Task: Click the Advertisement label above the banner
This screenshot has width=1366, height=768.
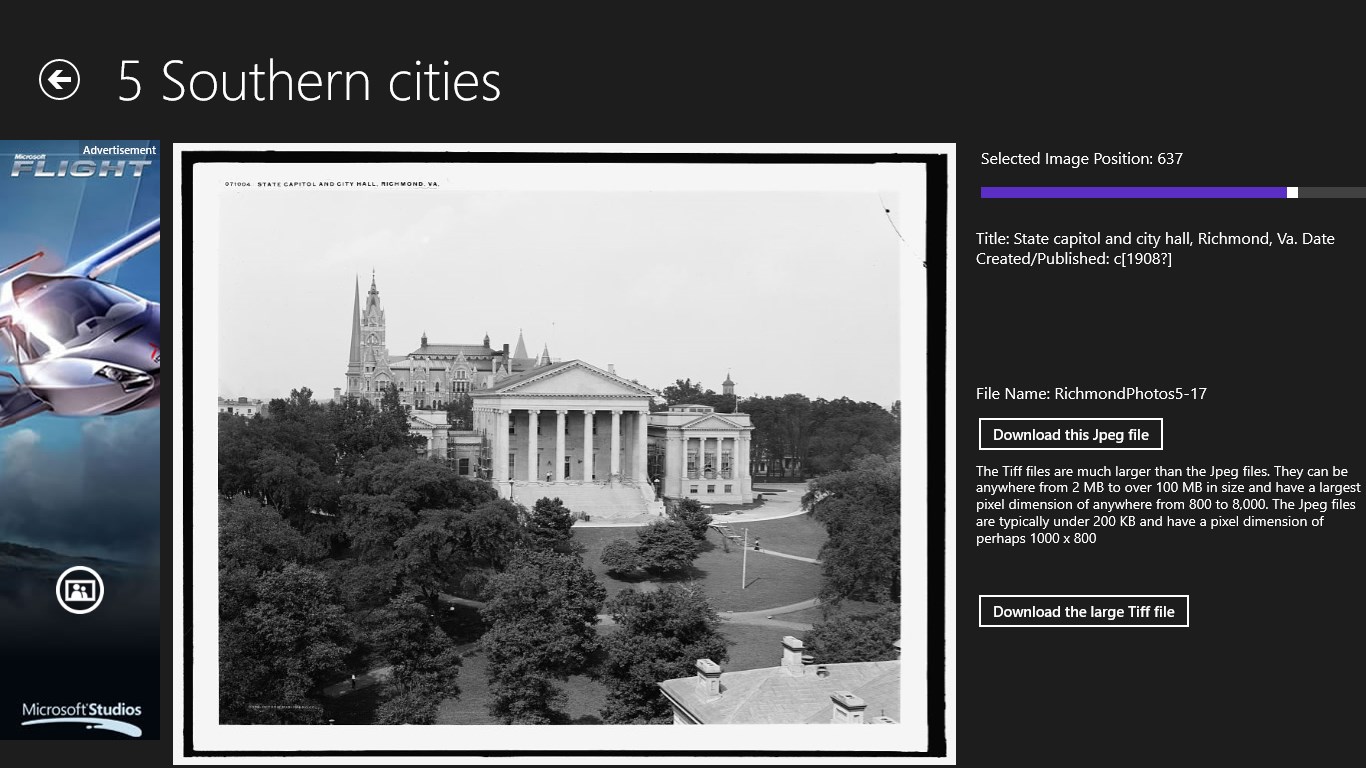Action: 119,150
